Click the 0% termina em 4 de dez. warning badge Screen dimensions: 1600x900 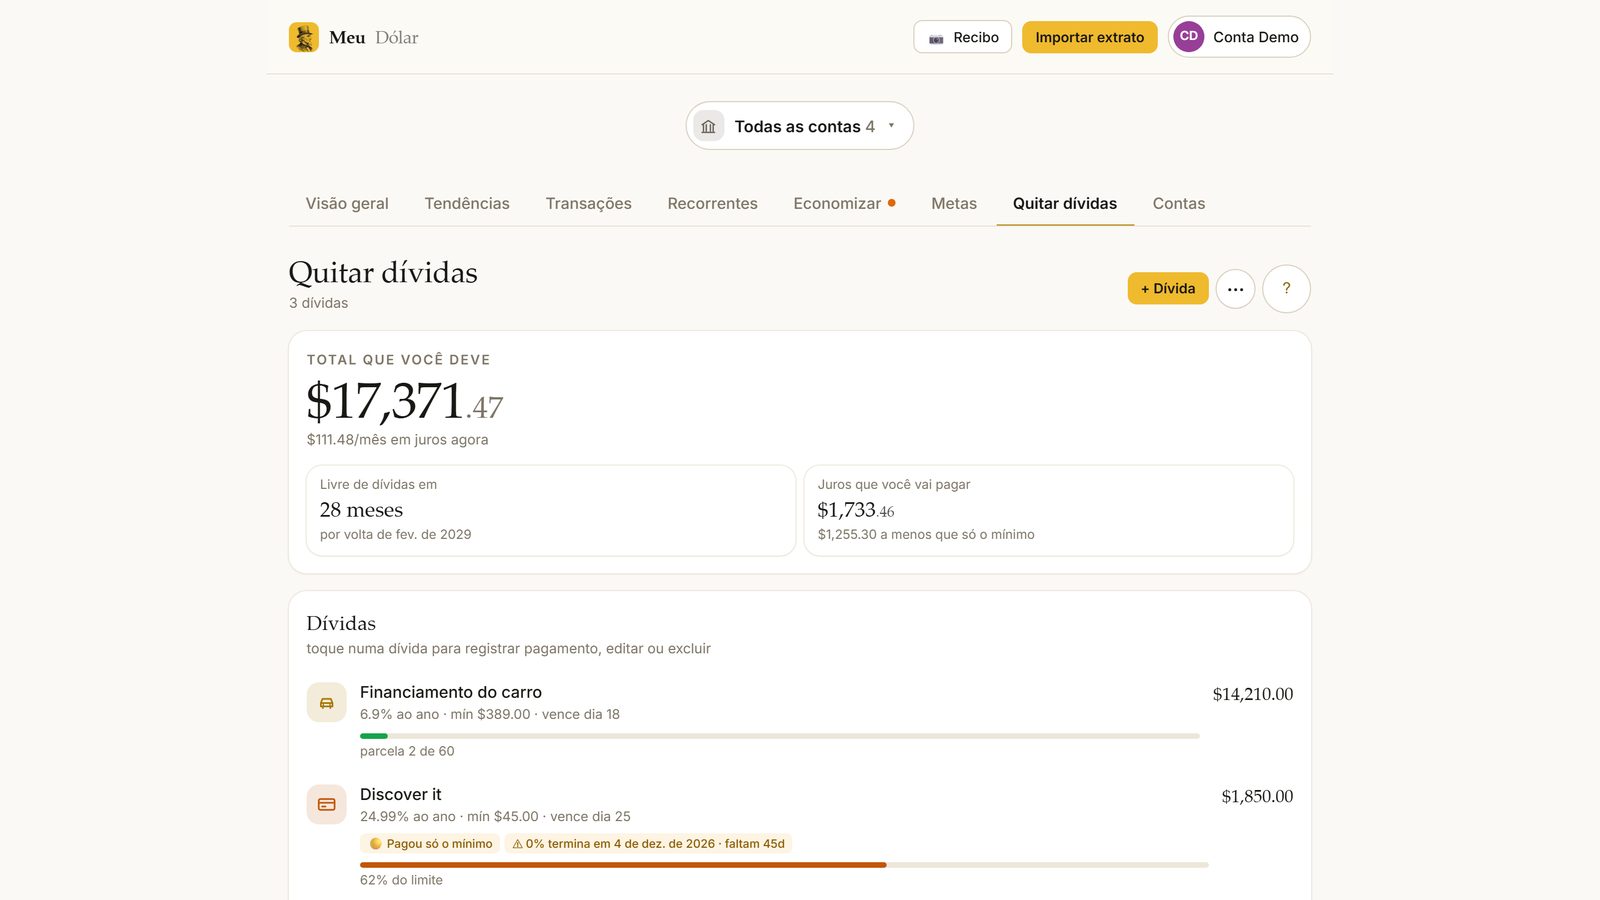(x=648, y=844)
